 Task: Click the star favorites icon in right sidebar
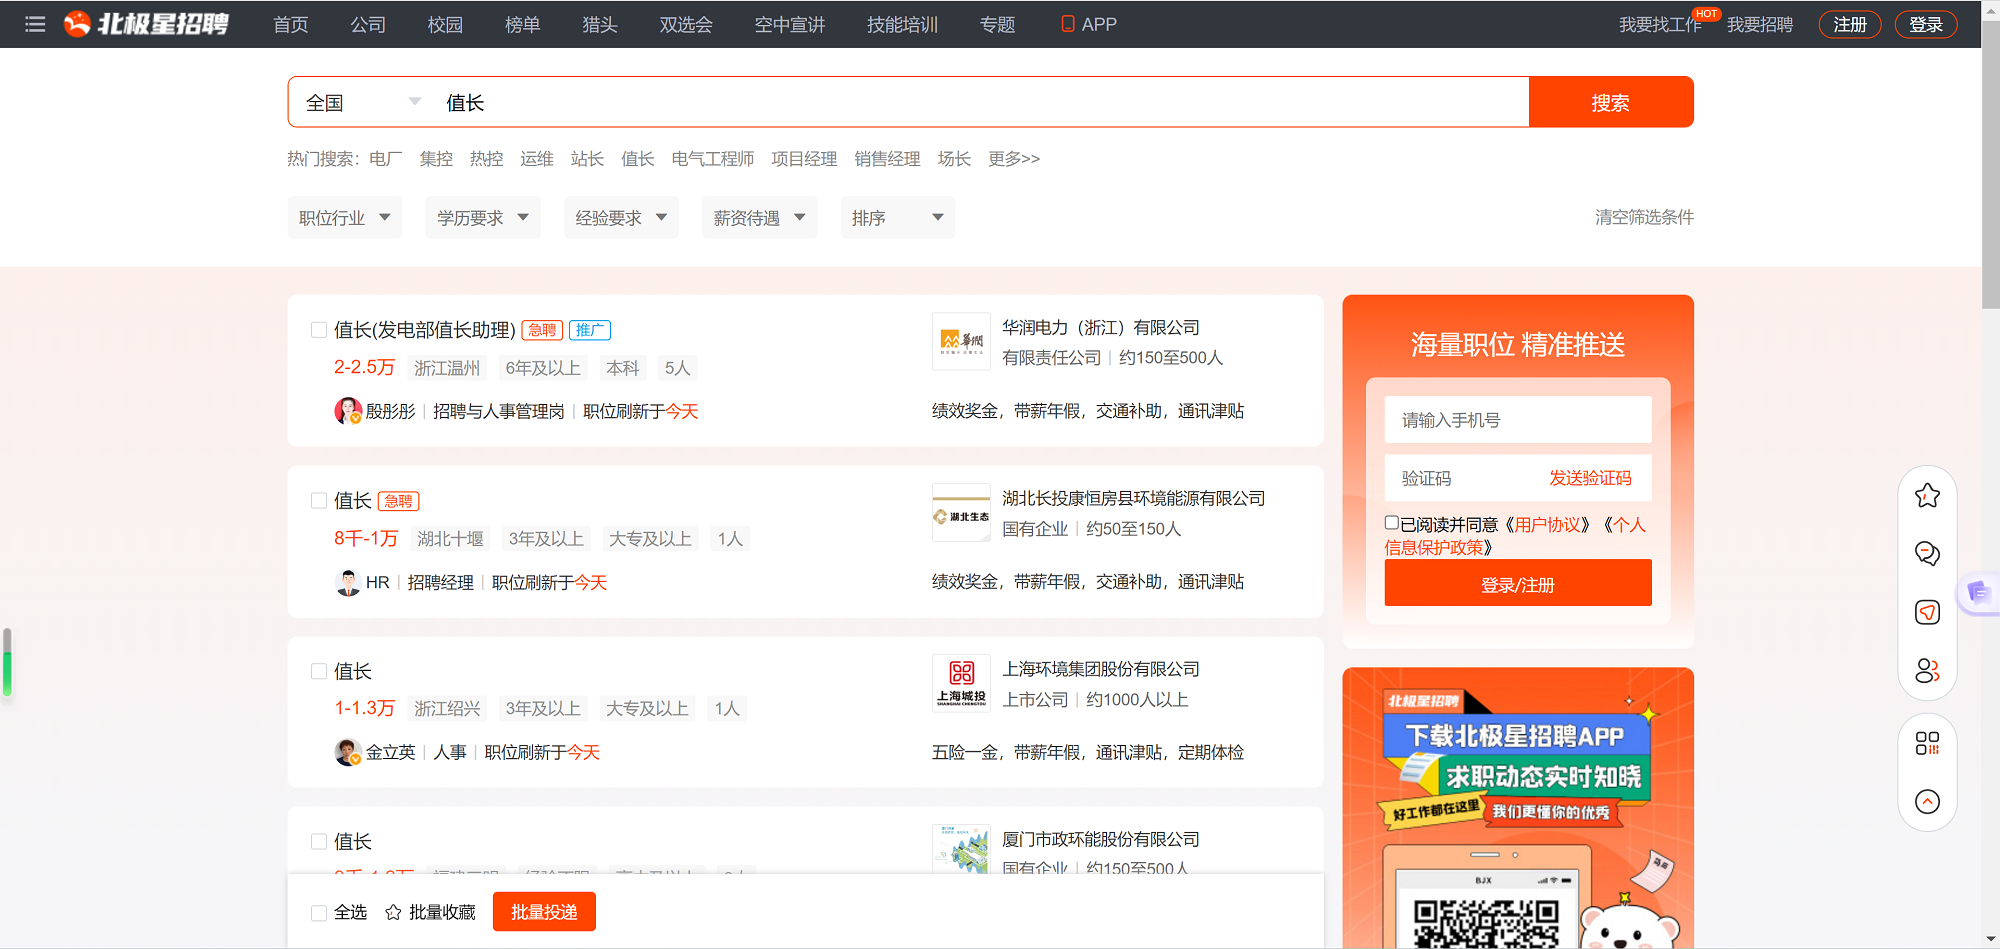pyautogui.click(x=1927, y=496)
